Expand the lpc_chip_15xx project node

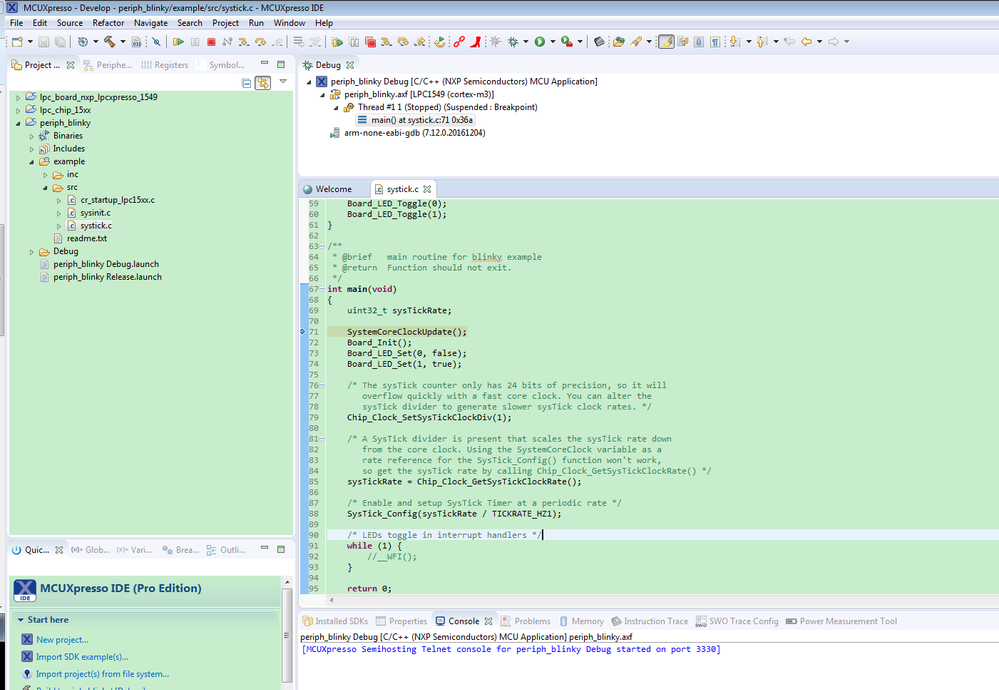tap(19, 110)
